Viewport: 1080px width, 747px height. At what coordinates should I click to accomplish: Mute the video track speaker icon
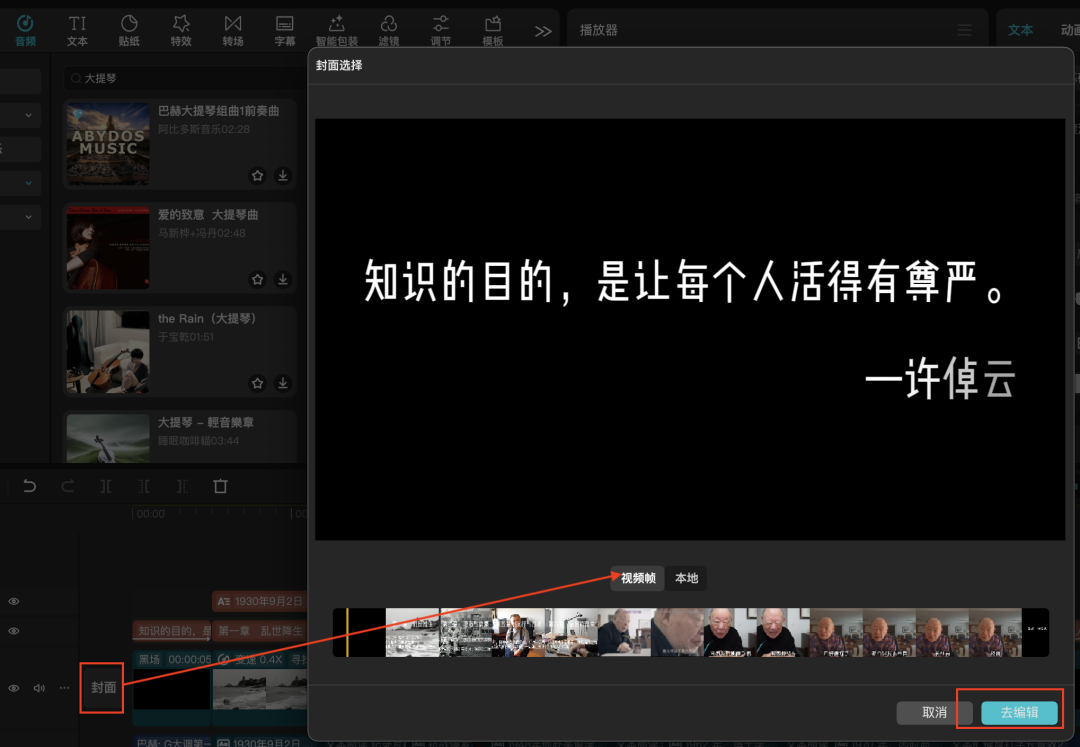(x=39, y=688)
